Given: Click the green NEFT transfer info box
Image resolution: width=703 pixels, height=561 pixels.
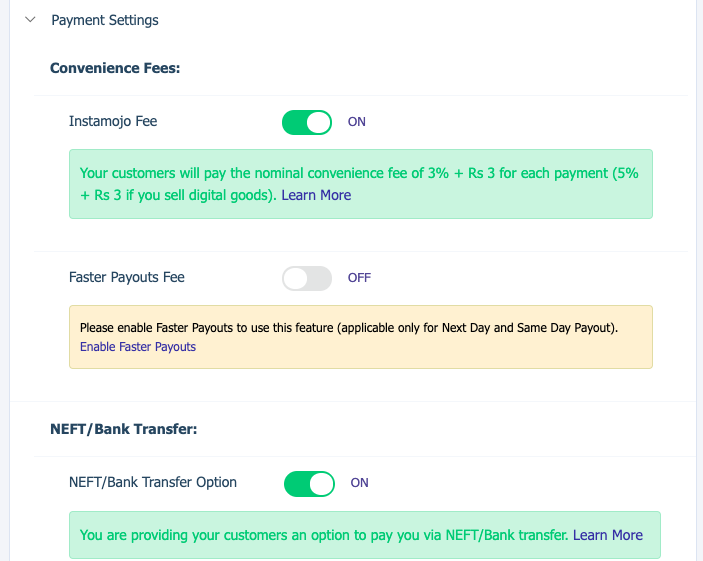Looking at the screenshot, I should (x=360, y=548).
